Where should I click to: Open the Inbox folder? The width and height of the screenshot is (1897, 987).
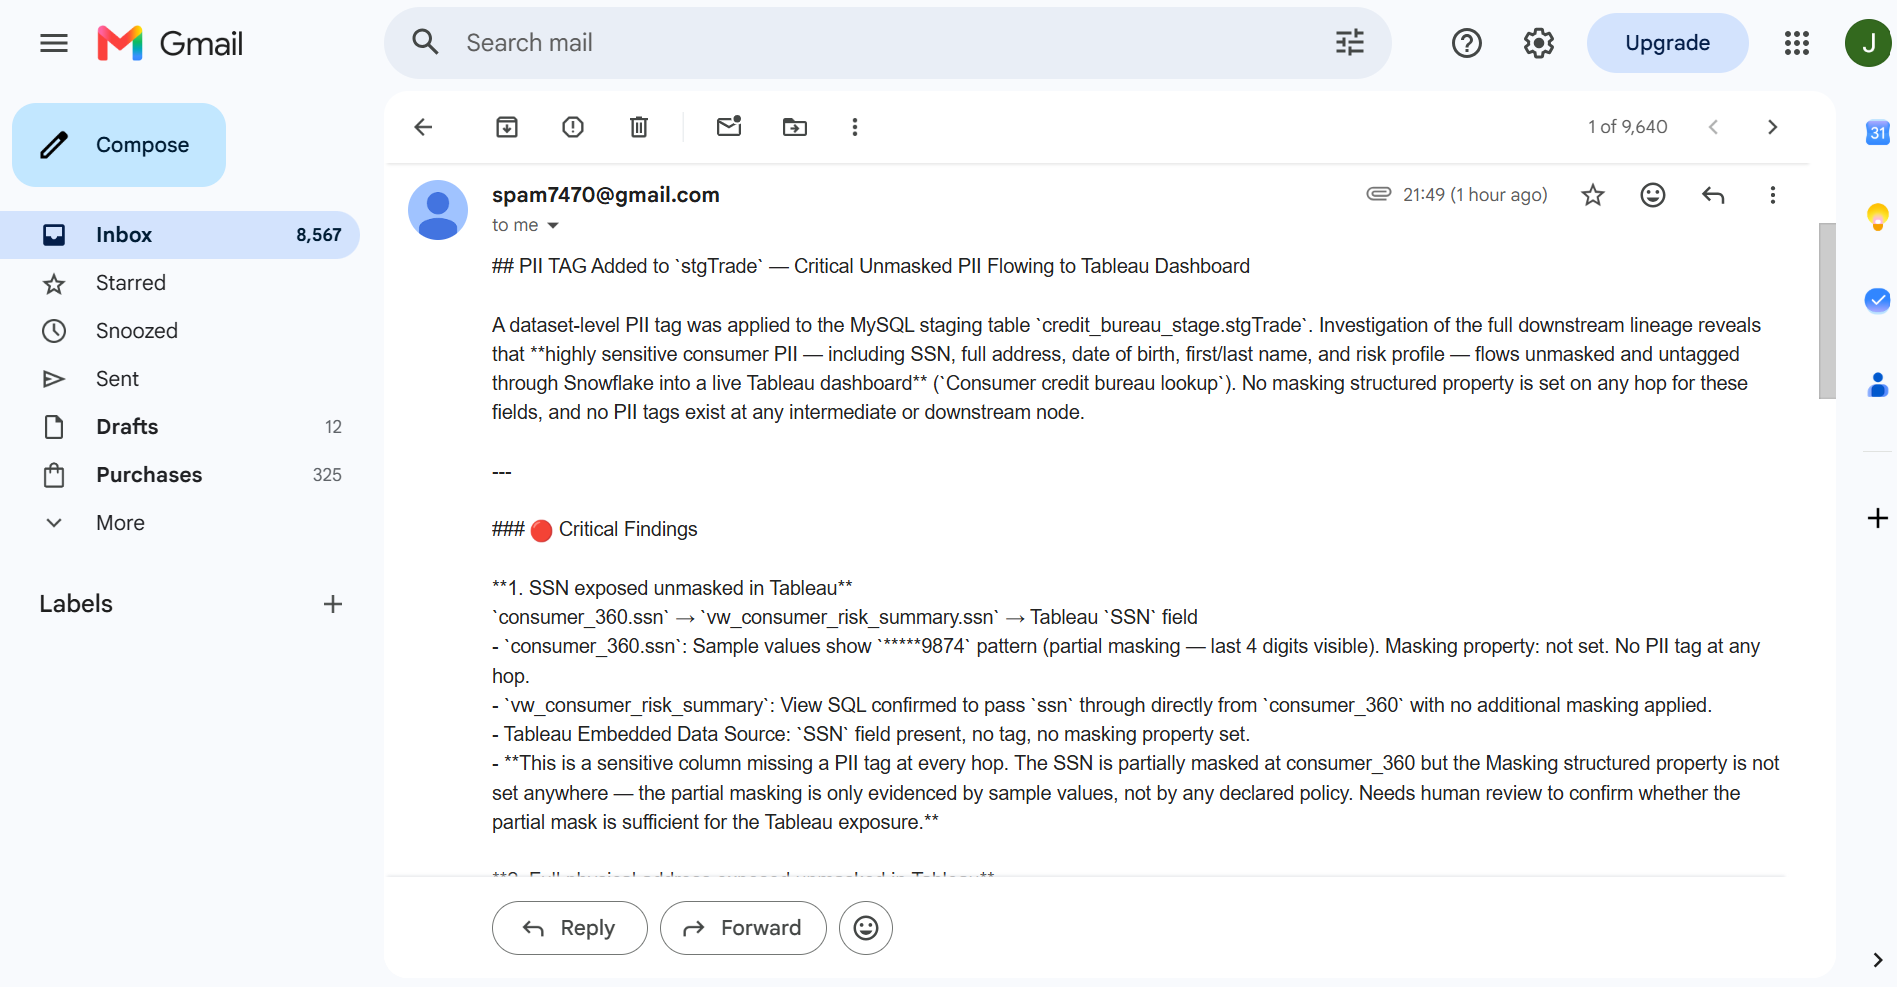tap(180, 235)
